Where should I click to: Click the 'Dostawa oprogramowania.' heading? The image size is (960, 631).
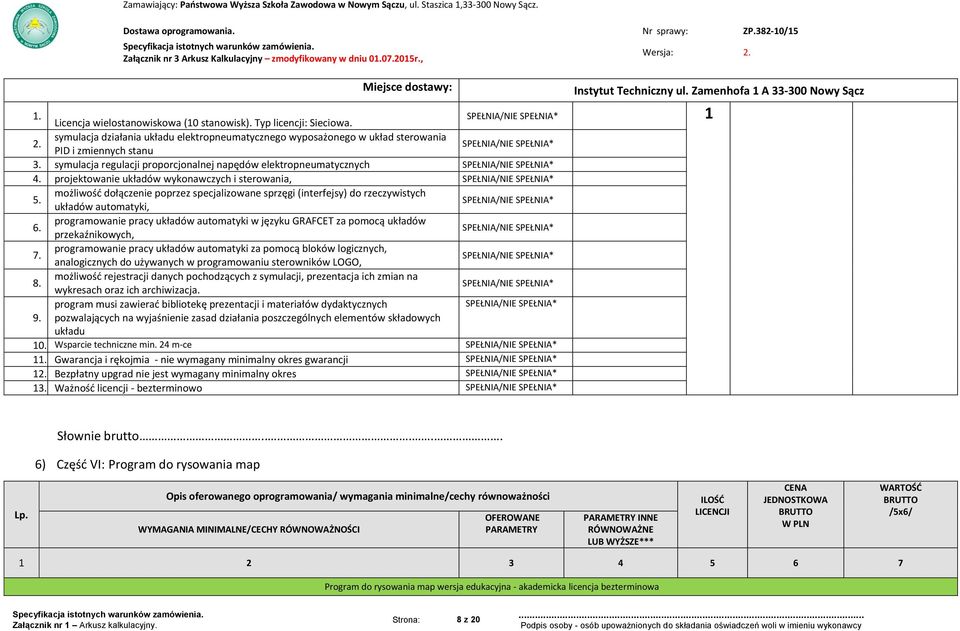click(179, 31)
